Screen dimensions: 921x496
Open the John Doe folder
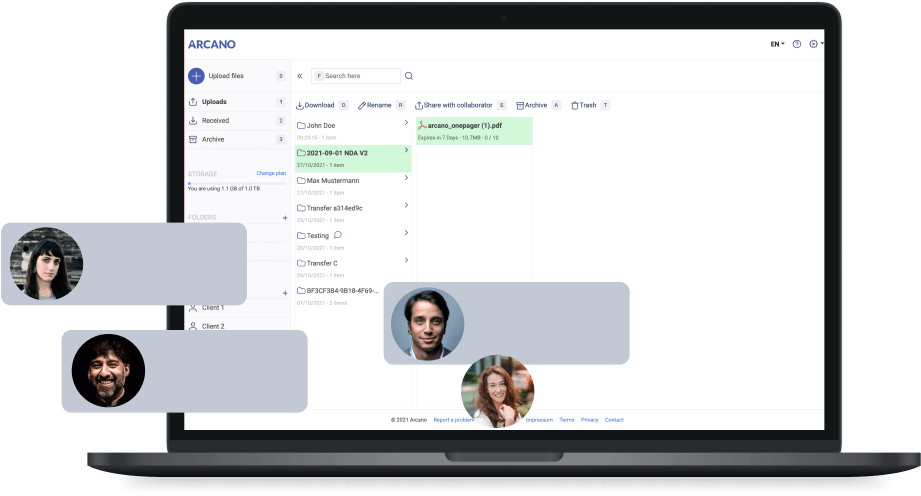pyautogui.click(x=353, y=131)
